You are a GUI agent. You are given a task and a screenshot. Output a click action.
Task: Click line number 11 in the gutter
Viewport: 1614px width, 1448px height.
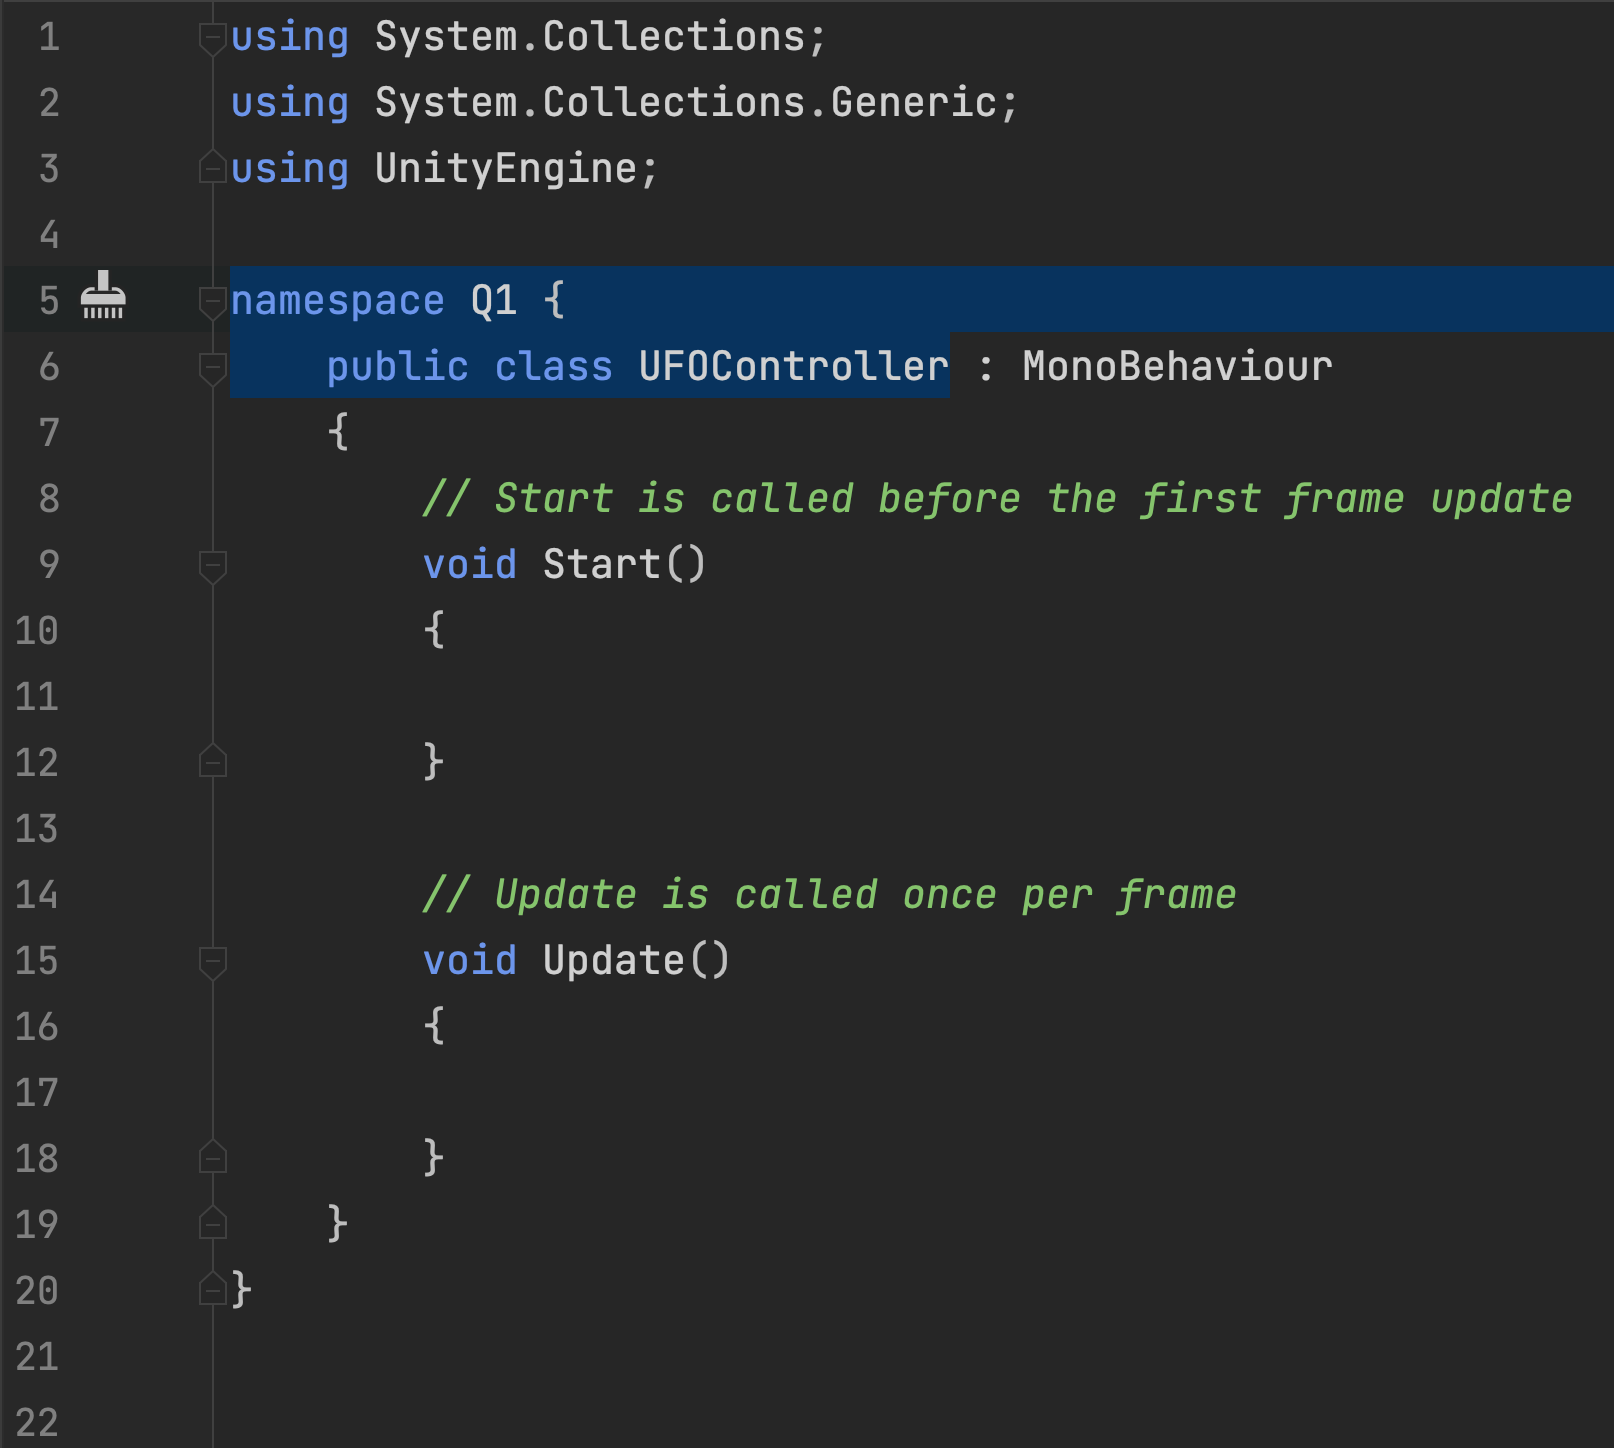pyautogui.click(x=37, y=697)
